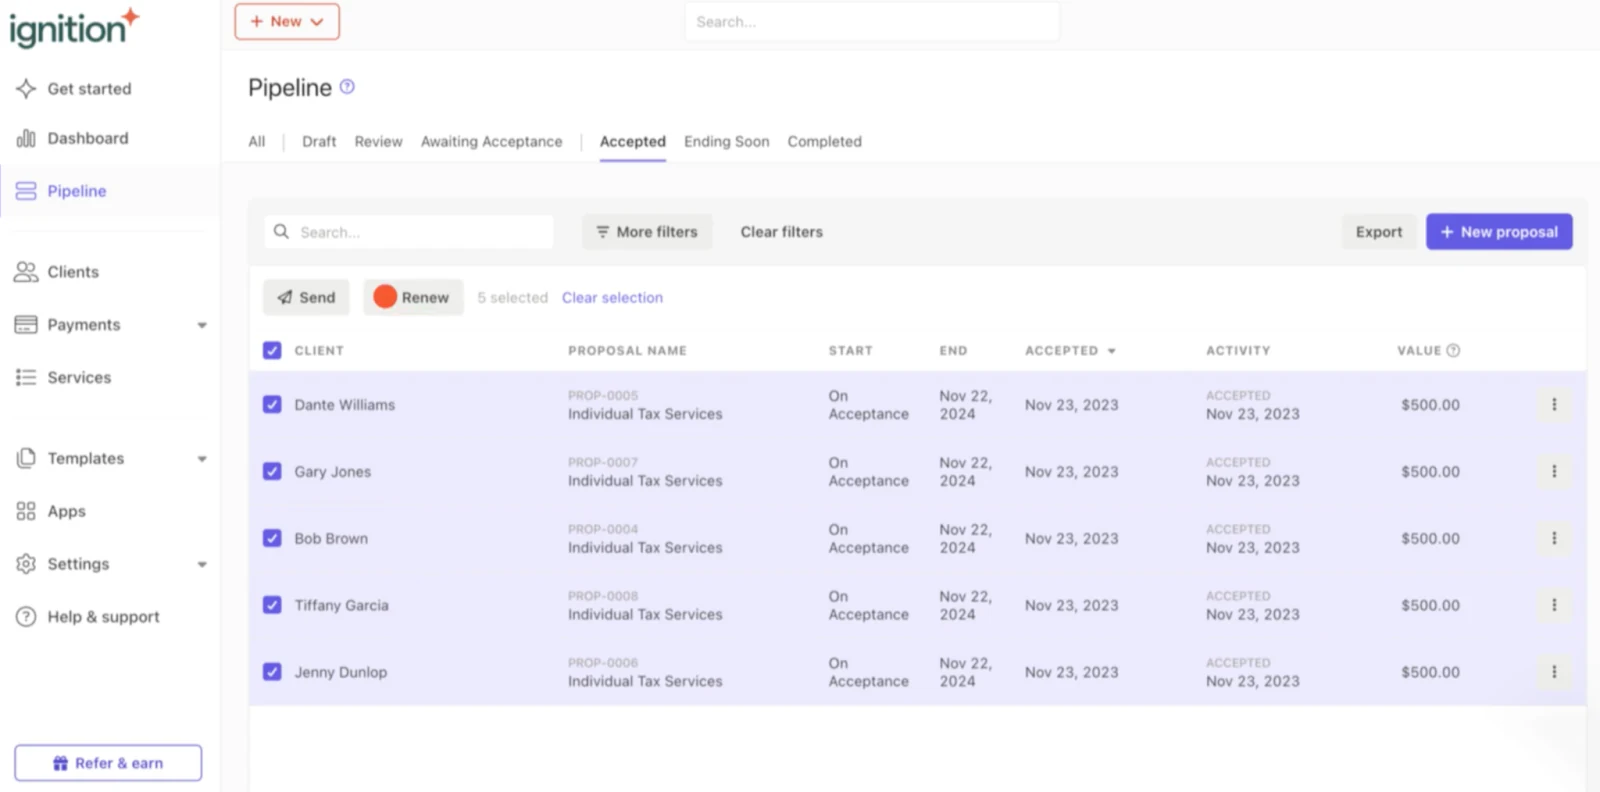This screenshot has width=1600, height=792.
Task: Open the Get started star icon
Action: coord(26,89)
